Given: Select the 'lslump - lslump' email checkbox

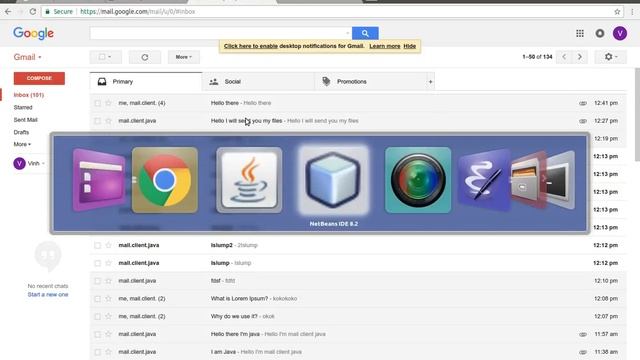Looking at the screenshot, I should click(x=98, y=263).
